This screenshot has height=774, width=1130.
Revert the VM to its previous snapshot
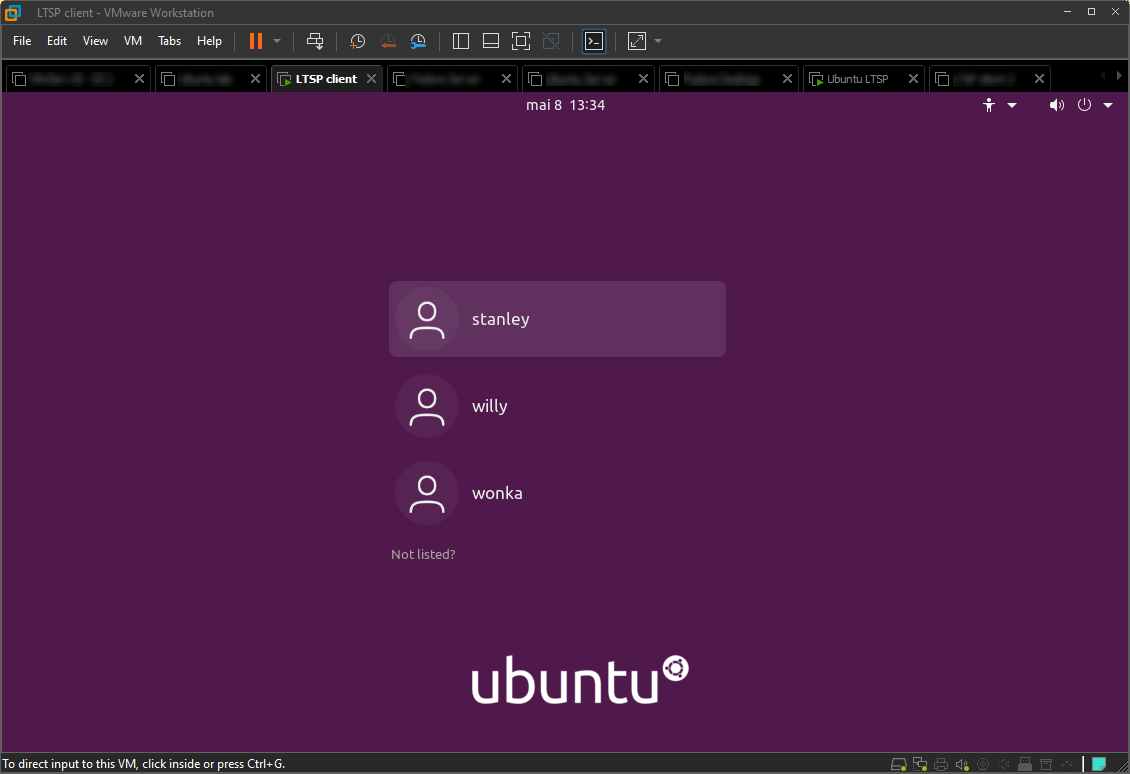(x=388, y=41)
